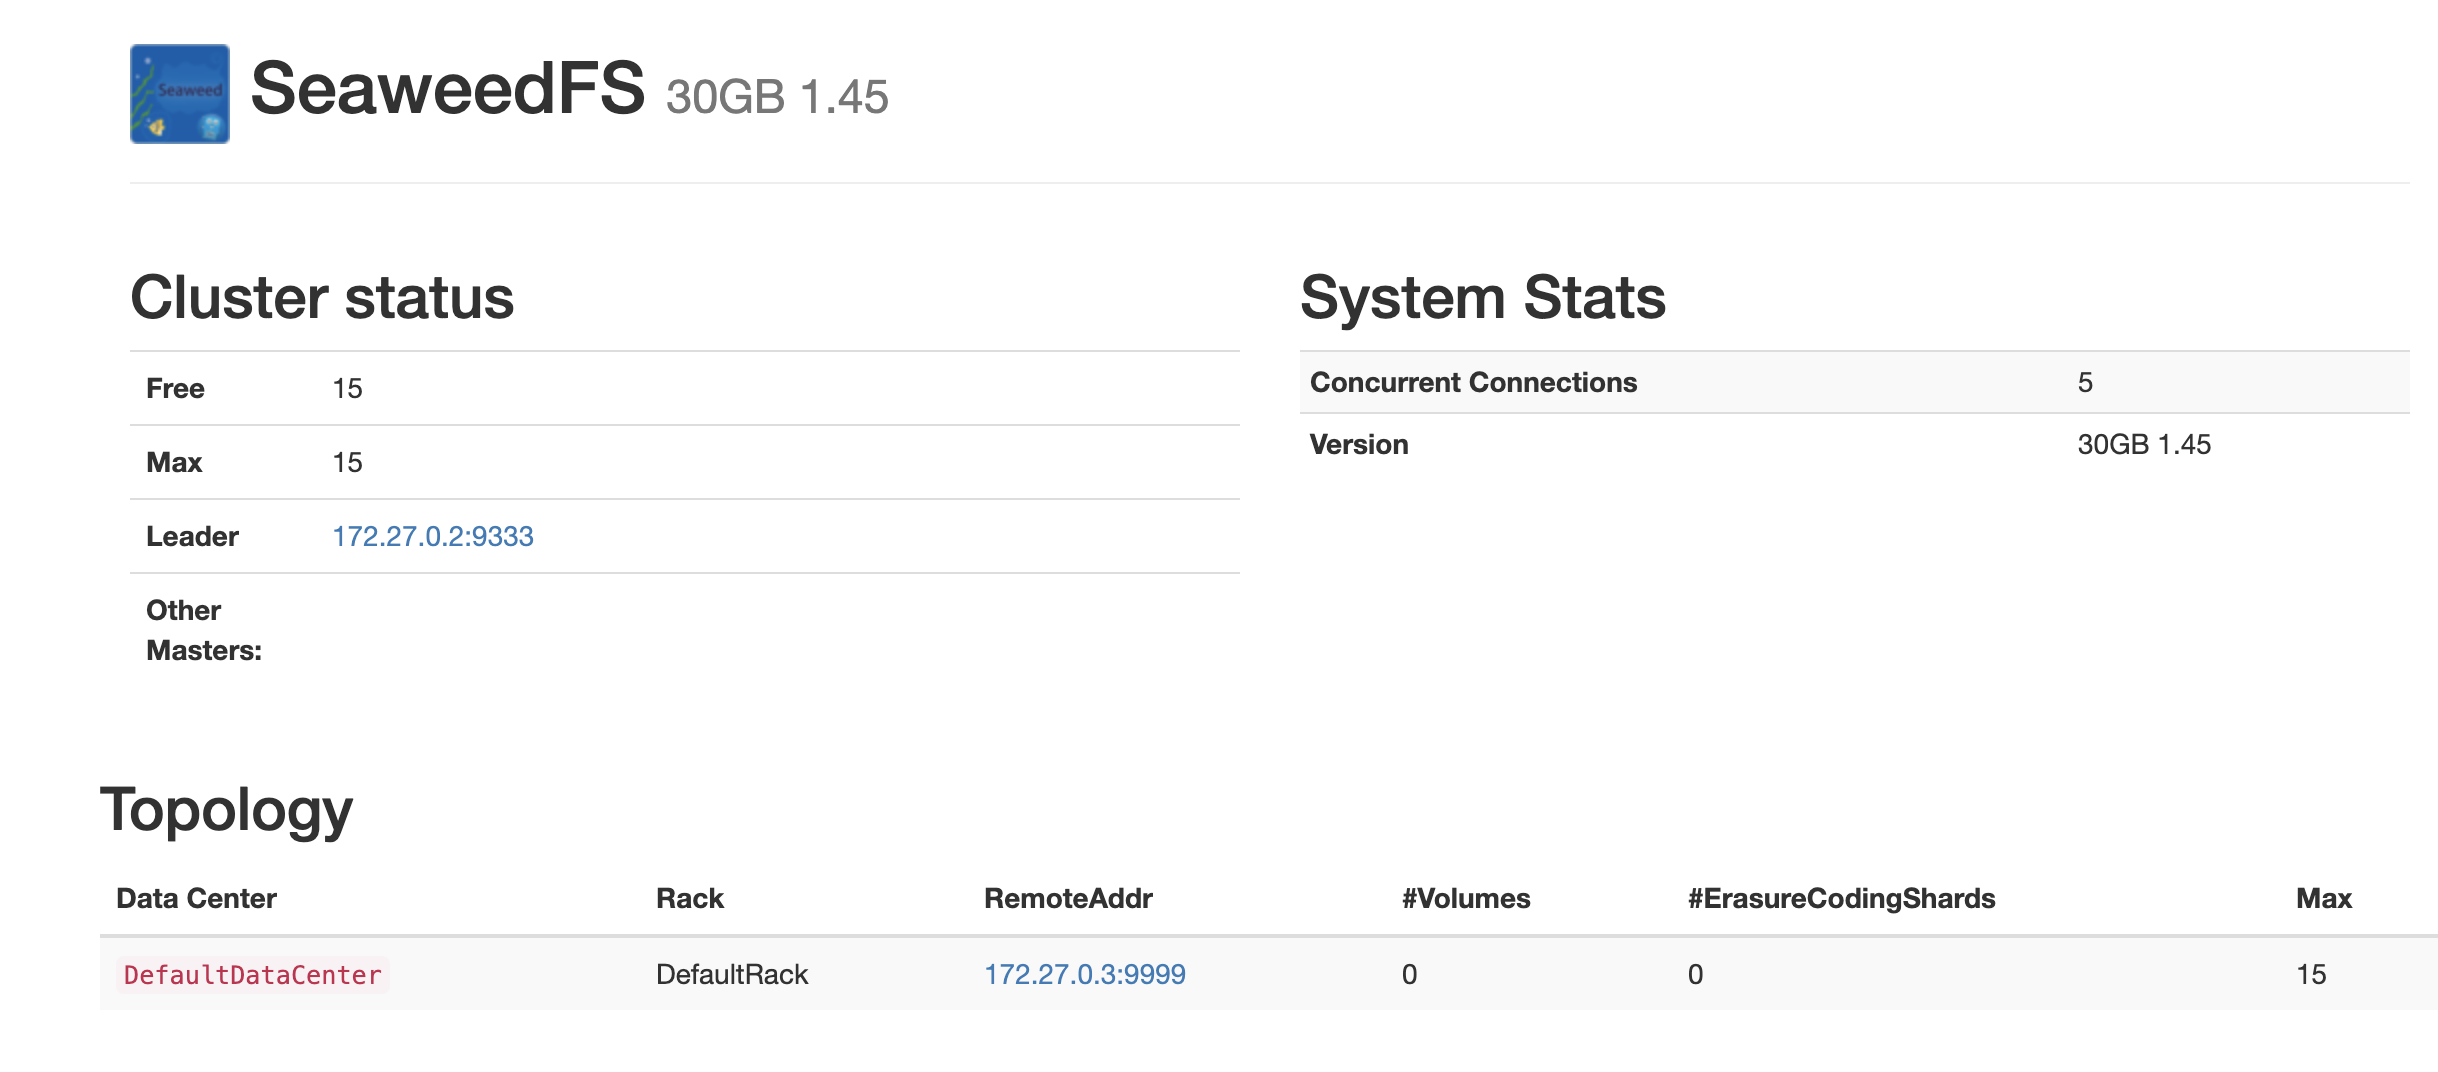Click the #Volumes column header

(x=1464, y=898)
